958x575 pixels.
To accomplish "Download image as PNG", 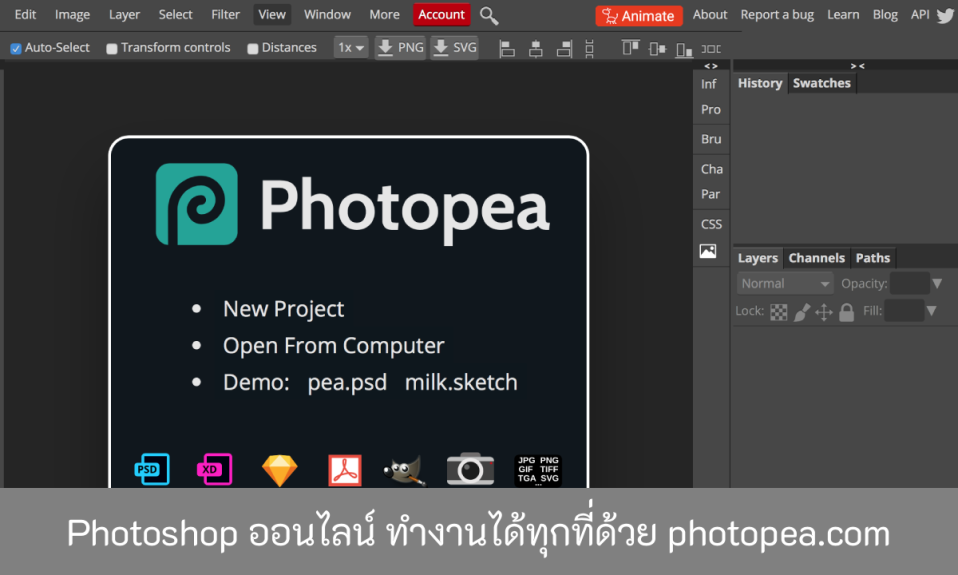I will point(400,48).
